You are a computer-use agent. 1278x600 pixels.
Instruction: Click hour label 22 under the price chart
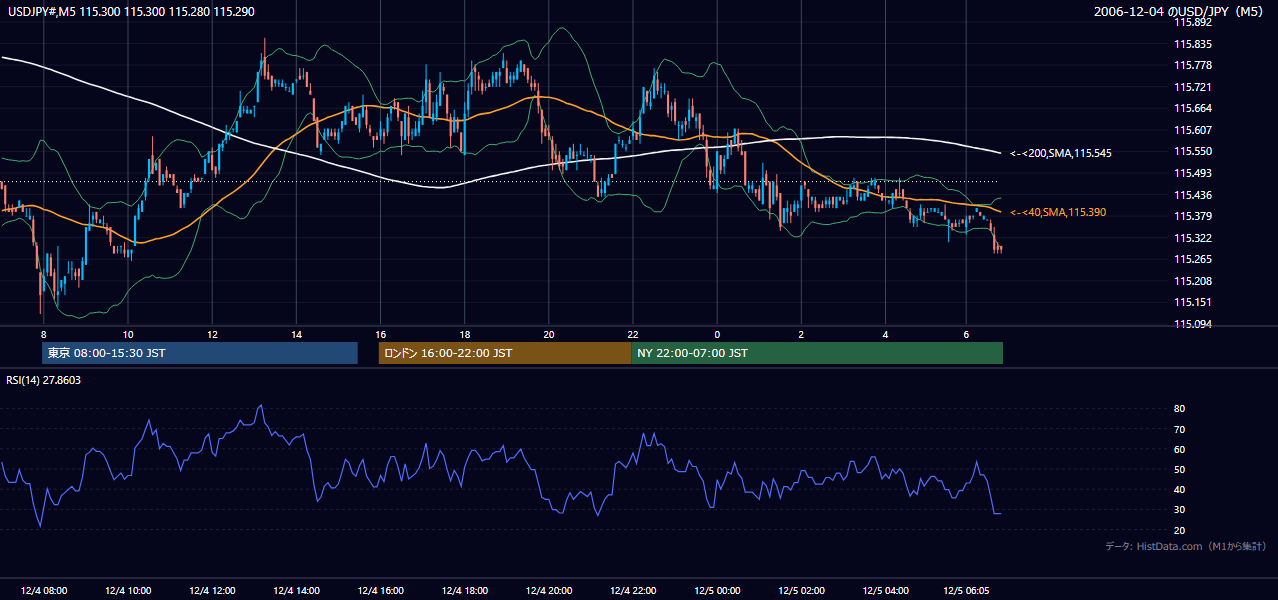pos(633,334)
